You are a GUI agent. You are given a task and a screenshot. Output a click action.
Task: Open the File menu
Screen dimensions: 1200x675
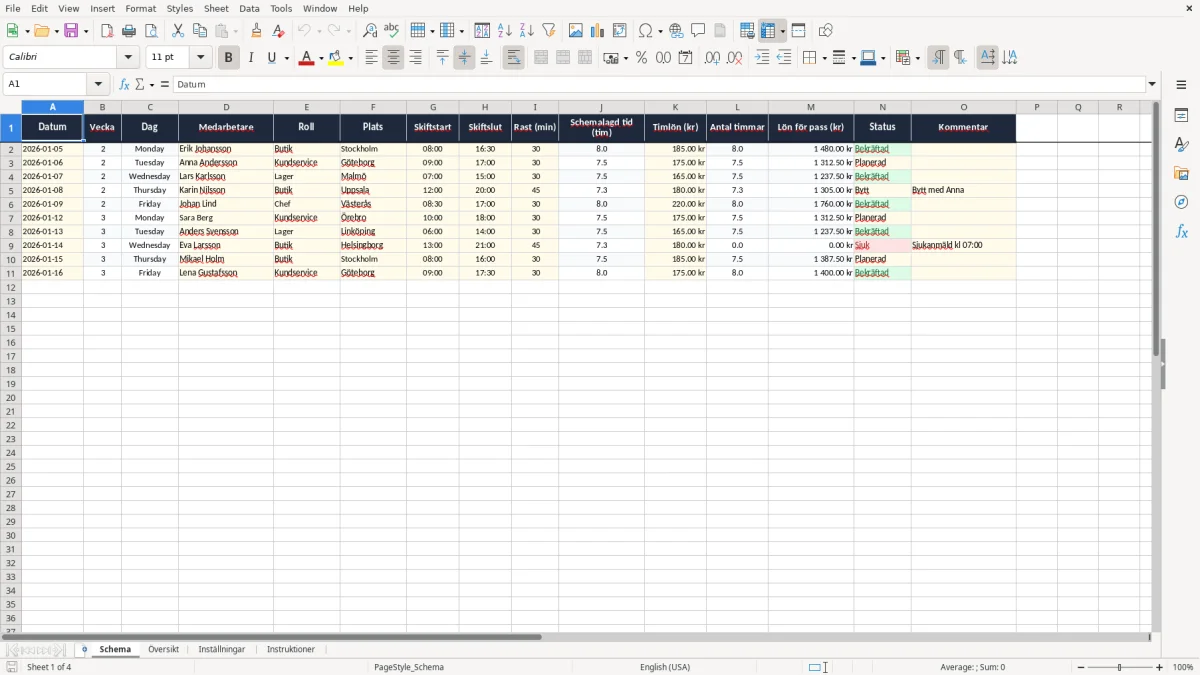click(12, 8)
